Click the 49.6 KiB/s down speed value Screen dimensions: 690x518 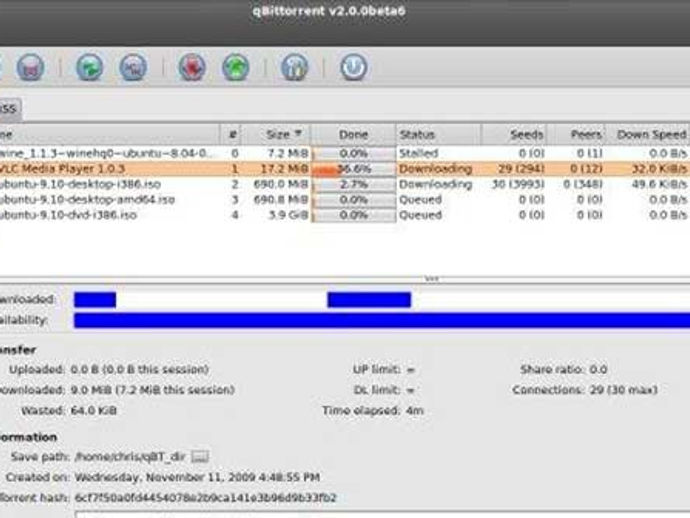(x=659, y=184)
